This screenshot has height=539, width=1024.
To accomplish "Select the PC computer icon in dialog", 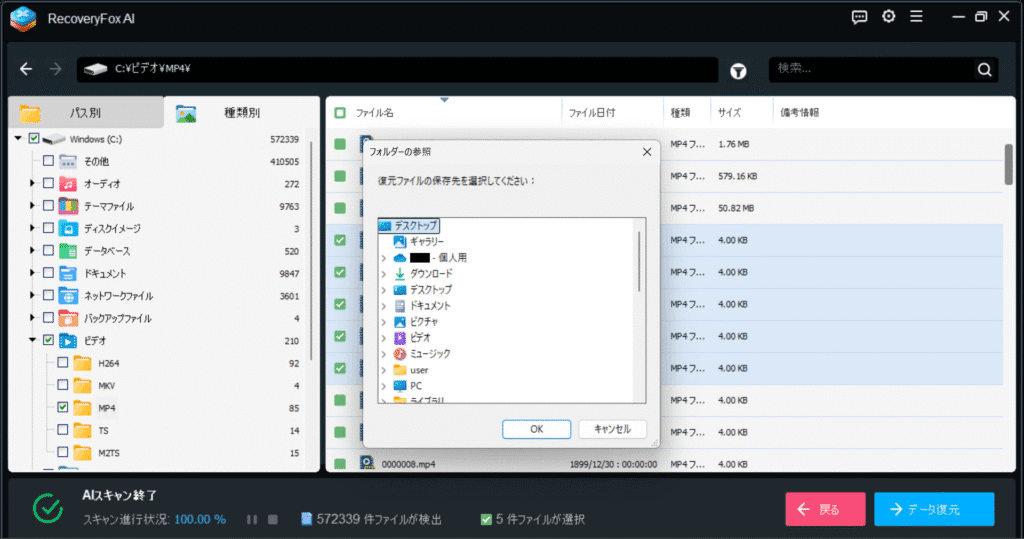I will pyautogui.click(x=400, y=386).
